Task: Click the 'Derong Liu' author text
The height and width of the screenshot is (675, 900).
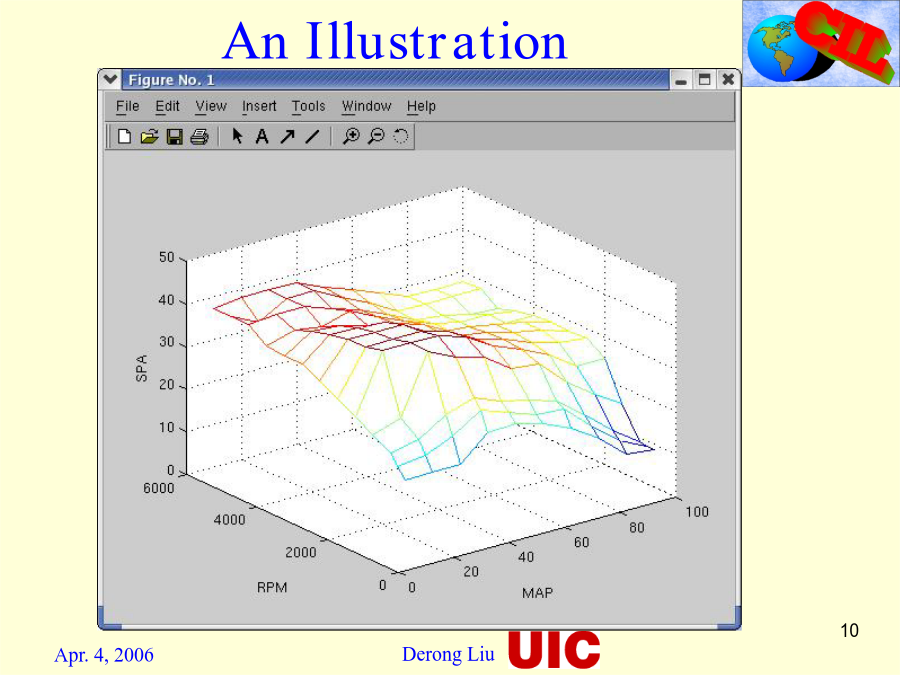Action: pos(448,654)
